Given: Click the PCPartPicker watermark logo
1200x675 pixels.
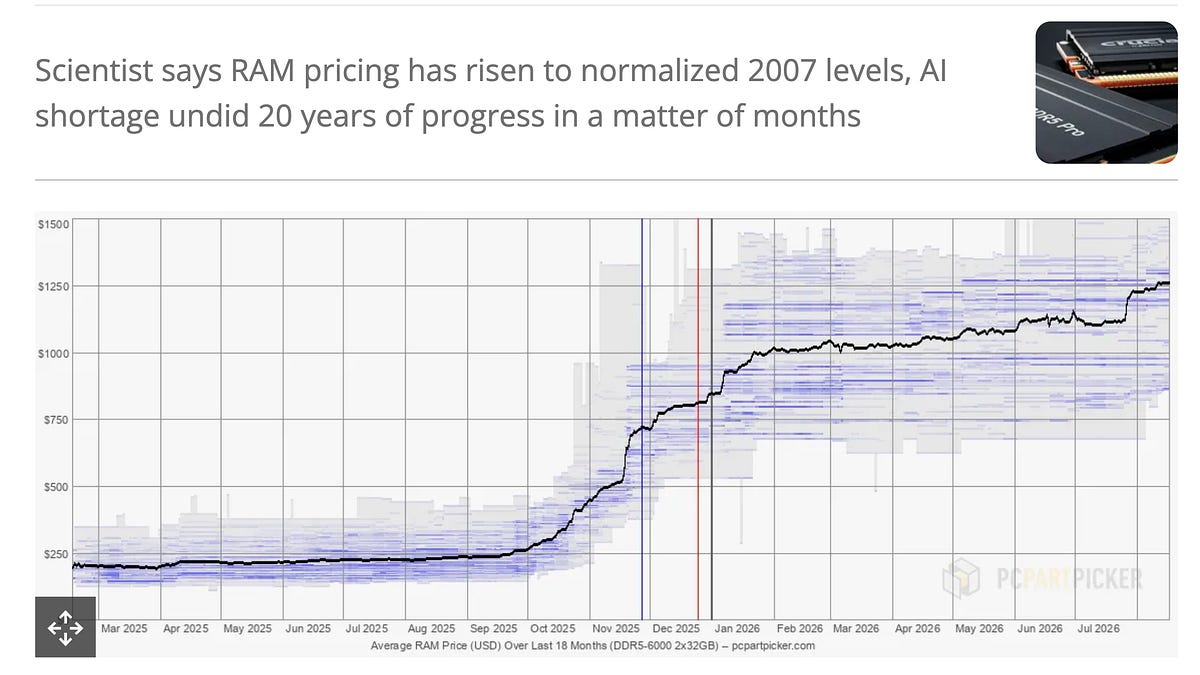Looking at the screenshot, I should (x=1040, y=578).
